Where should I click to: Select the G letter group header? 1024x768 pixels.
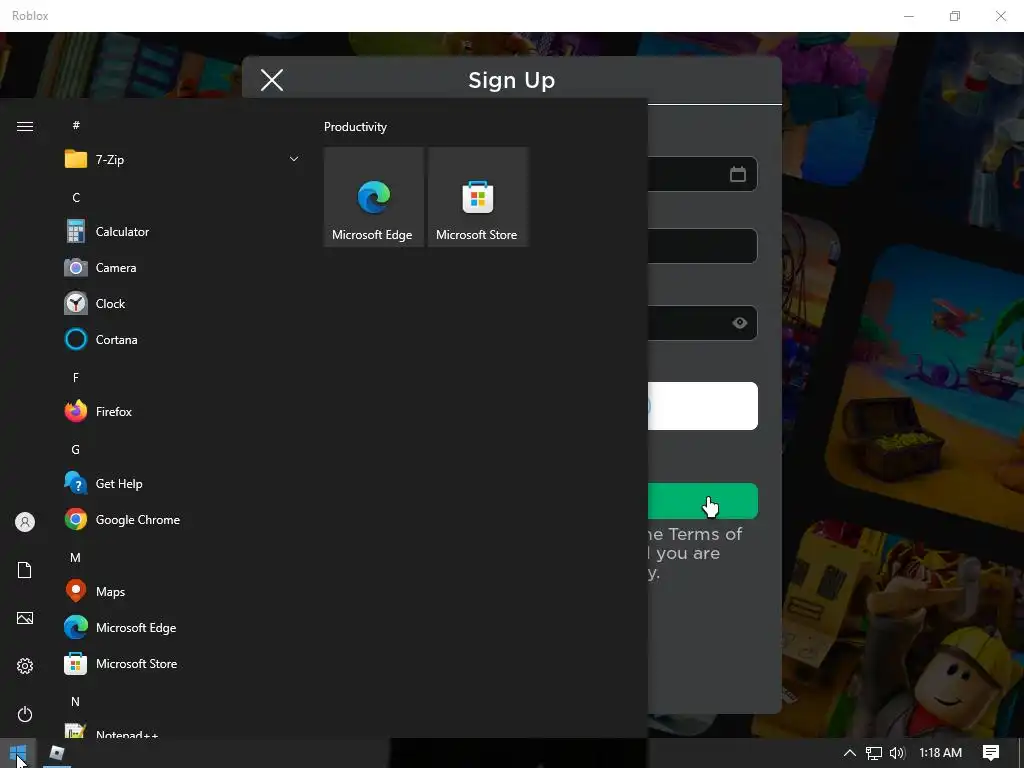[76, 449]
